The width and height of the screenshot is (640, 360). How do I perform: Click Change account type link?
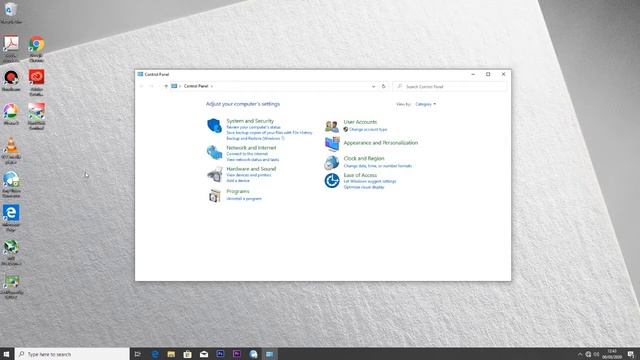[x=368, y=129]
